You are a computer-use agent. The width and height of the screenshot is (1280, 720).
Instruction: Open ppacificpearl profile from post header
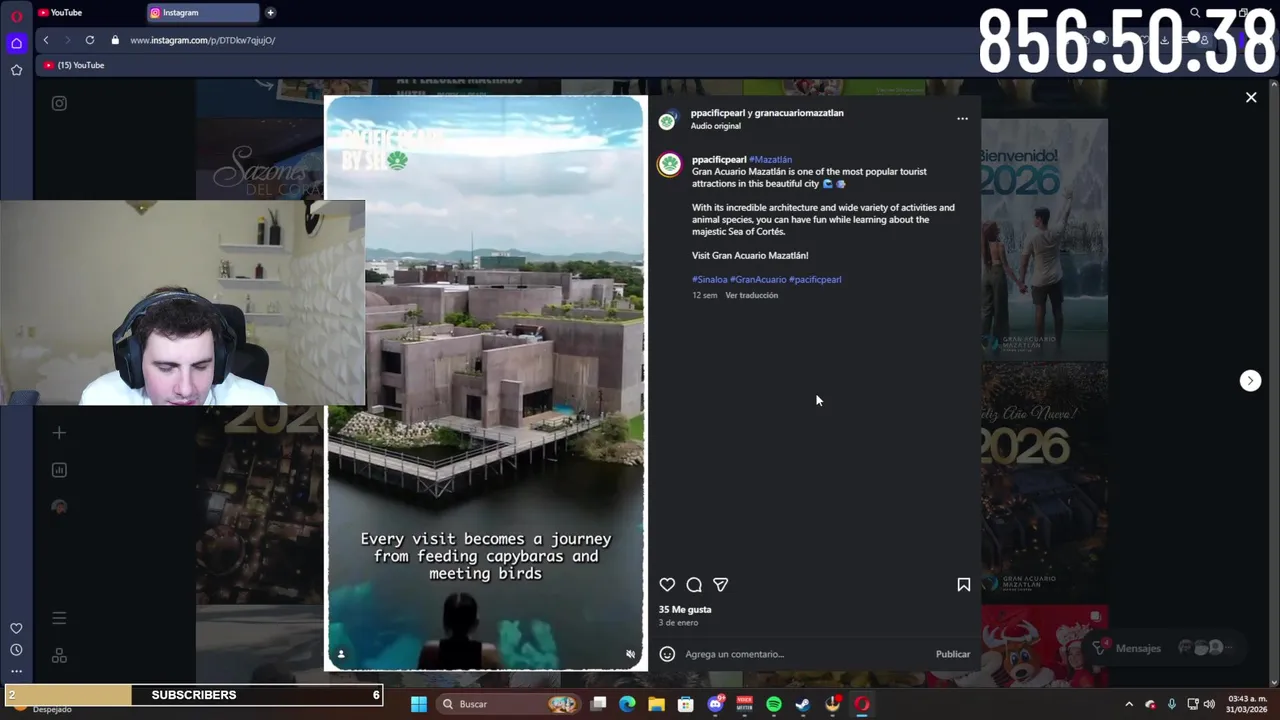click(x=719, y=113)
